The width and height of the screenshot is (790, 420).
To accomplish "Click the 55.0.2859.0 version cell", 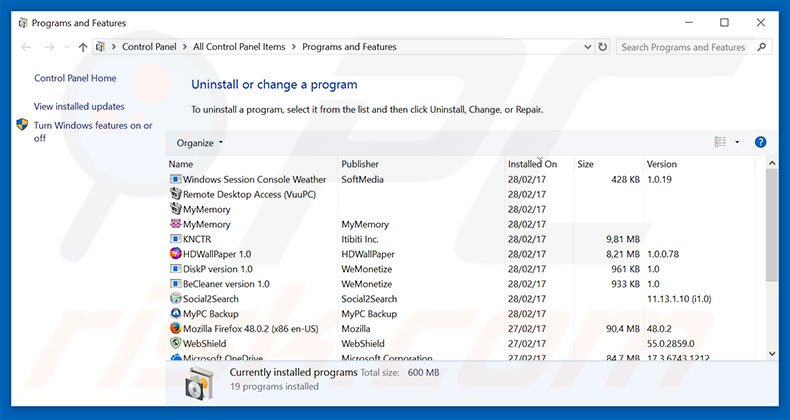I will coord(671,343).
